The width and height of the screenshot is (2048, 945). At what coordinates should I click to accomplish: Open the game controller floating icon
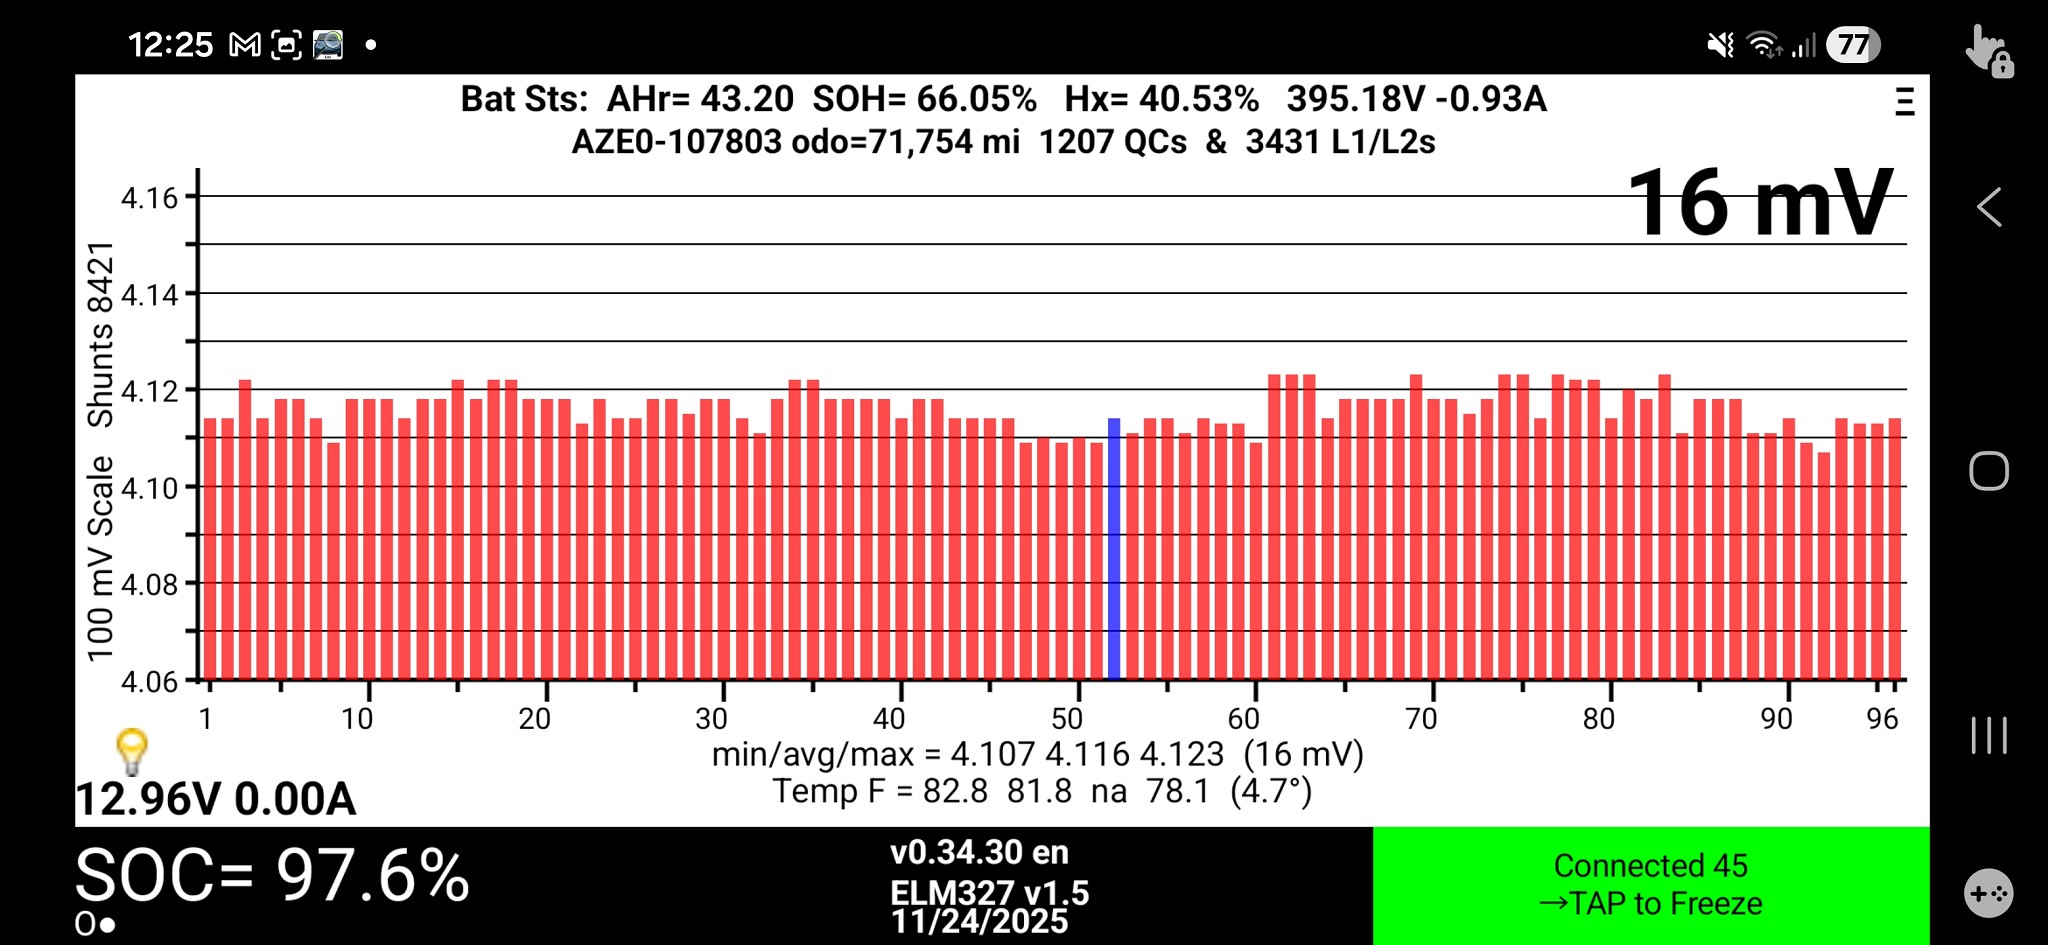pyautogui.click(x=1988, y=893)
